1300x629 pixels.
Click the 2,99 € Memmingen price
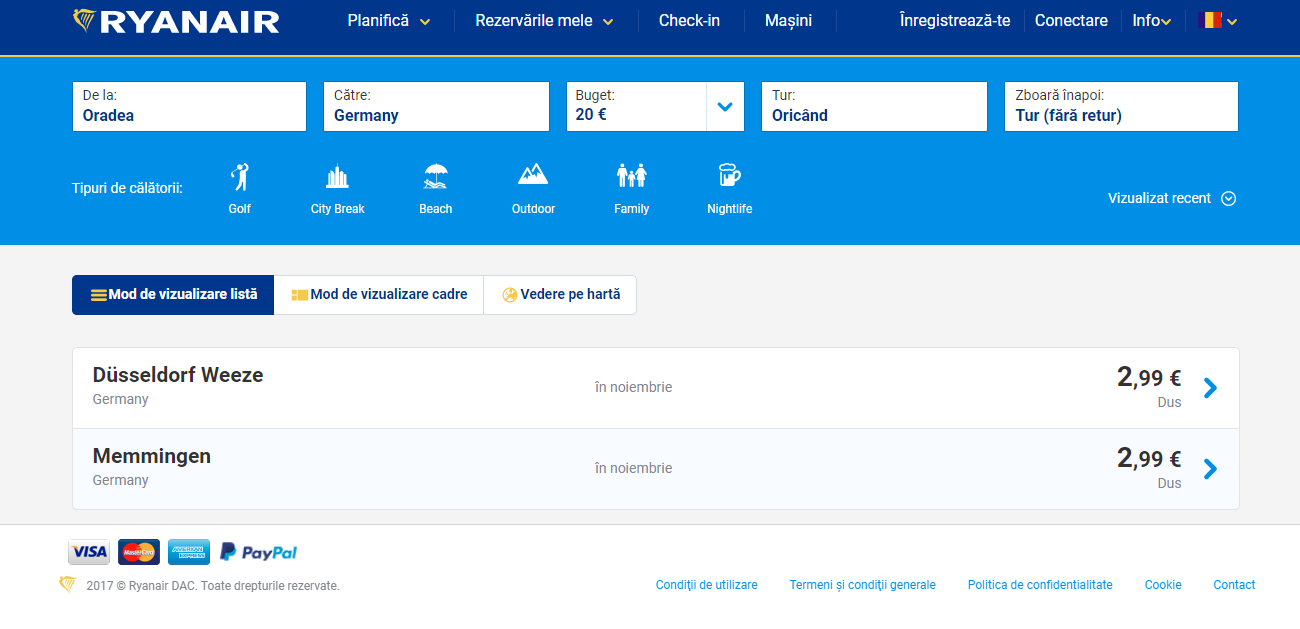point(1149,458)
